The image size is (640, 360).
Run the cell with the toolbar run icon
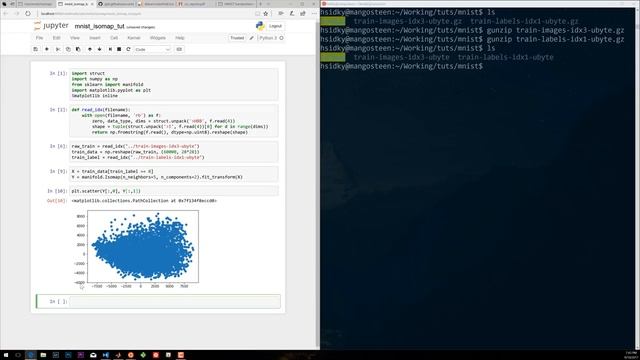point(110,49)
